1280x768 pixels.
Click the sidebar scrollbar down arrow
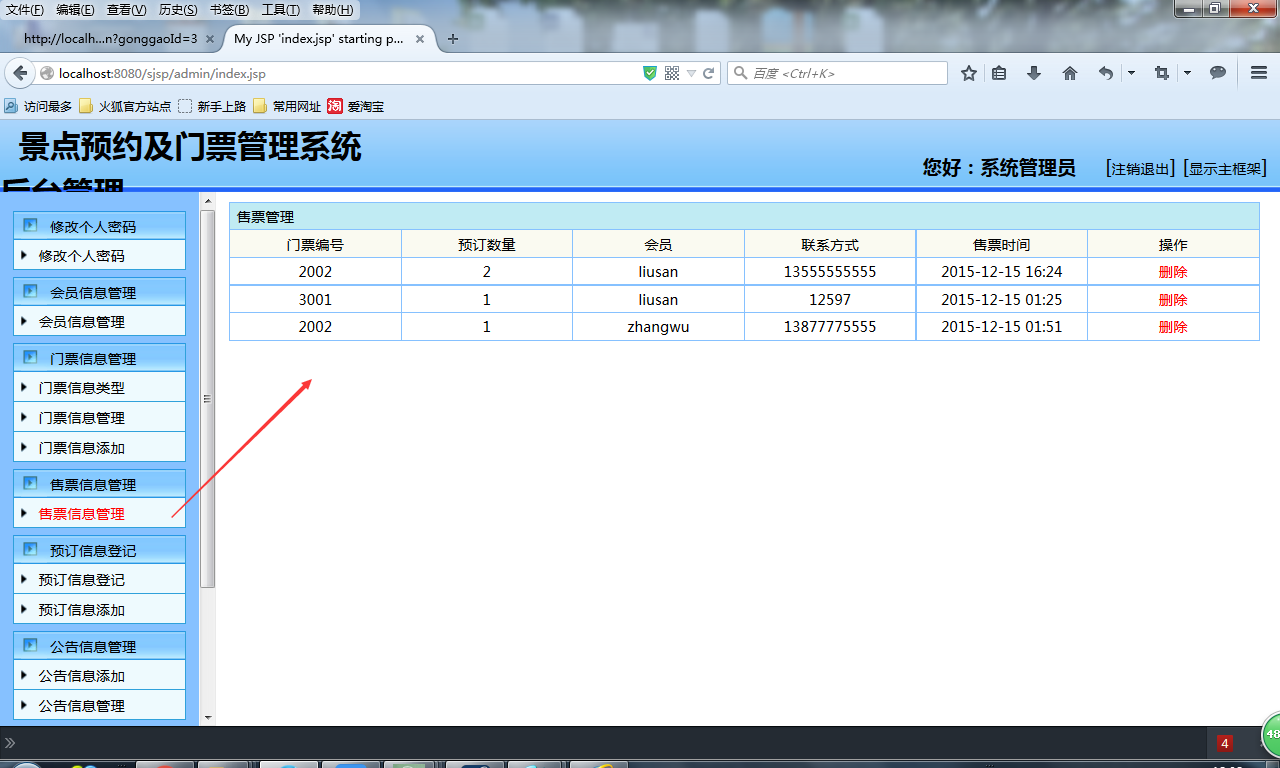[x=208, y=717]
